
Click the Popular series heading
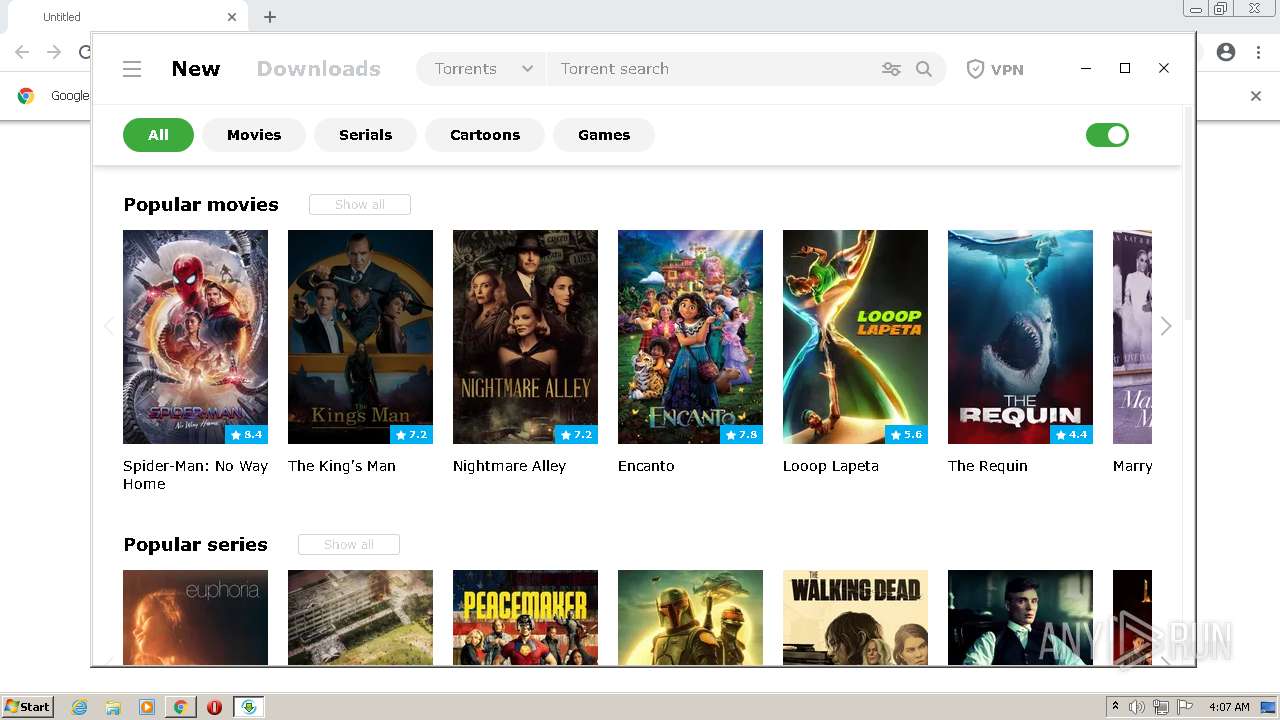(195, 545)
